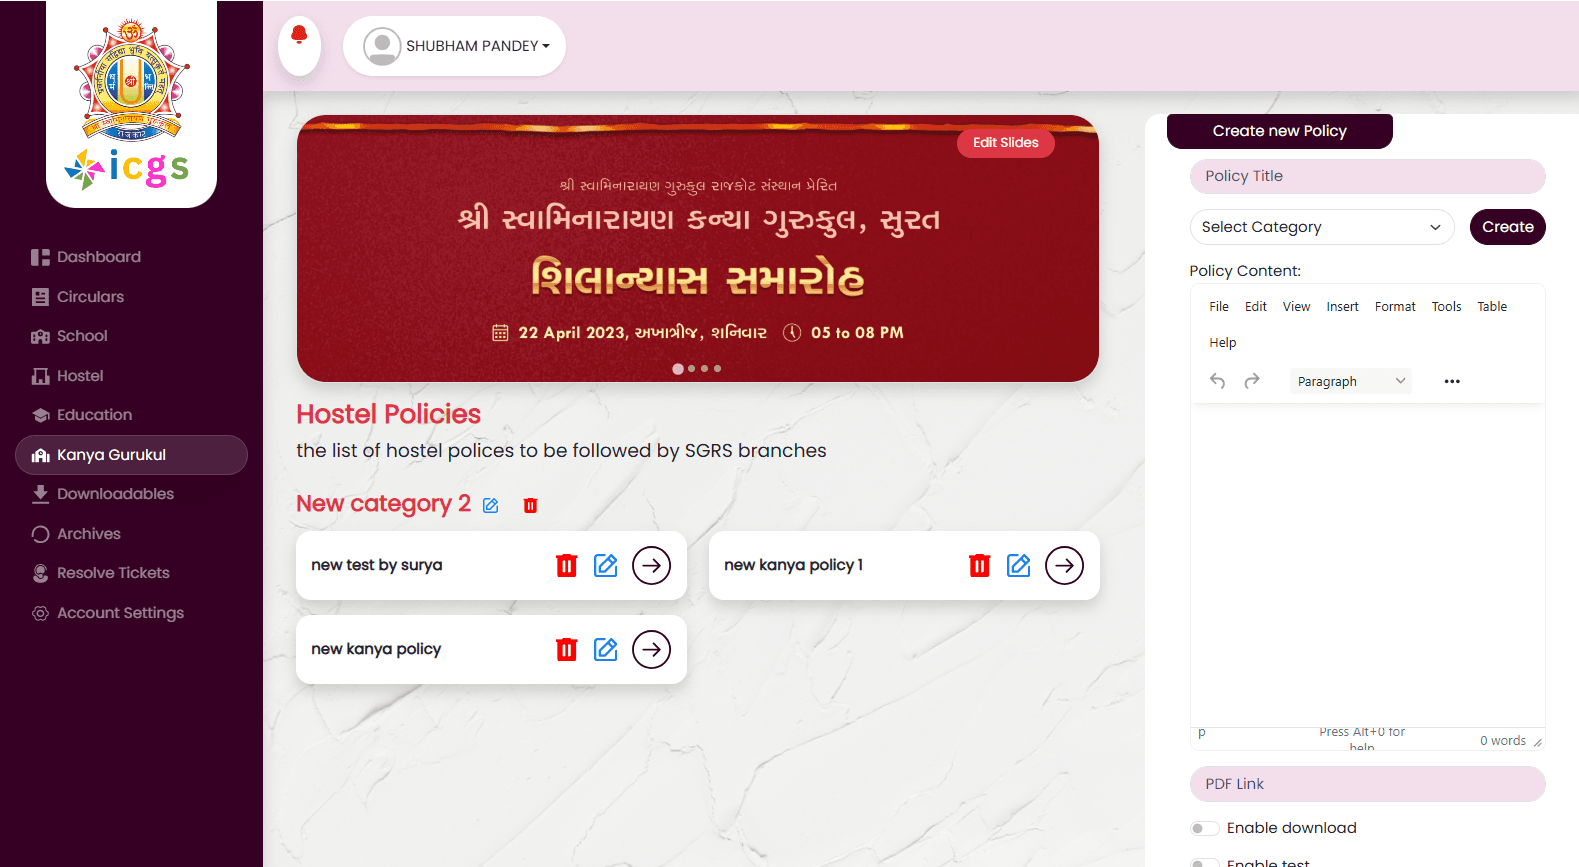The height and width of the screenshot is (867, 1579).
Task: Expand the Paragraph format dropdown
Action: (1350, 381)
